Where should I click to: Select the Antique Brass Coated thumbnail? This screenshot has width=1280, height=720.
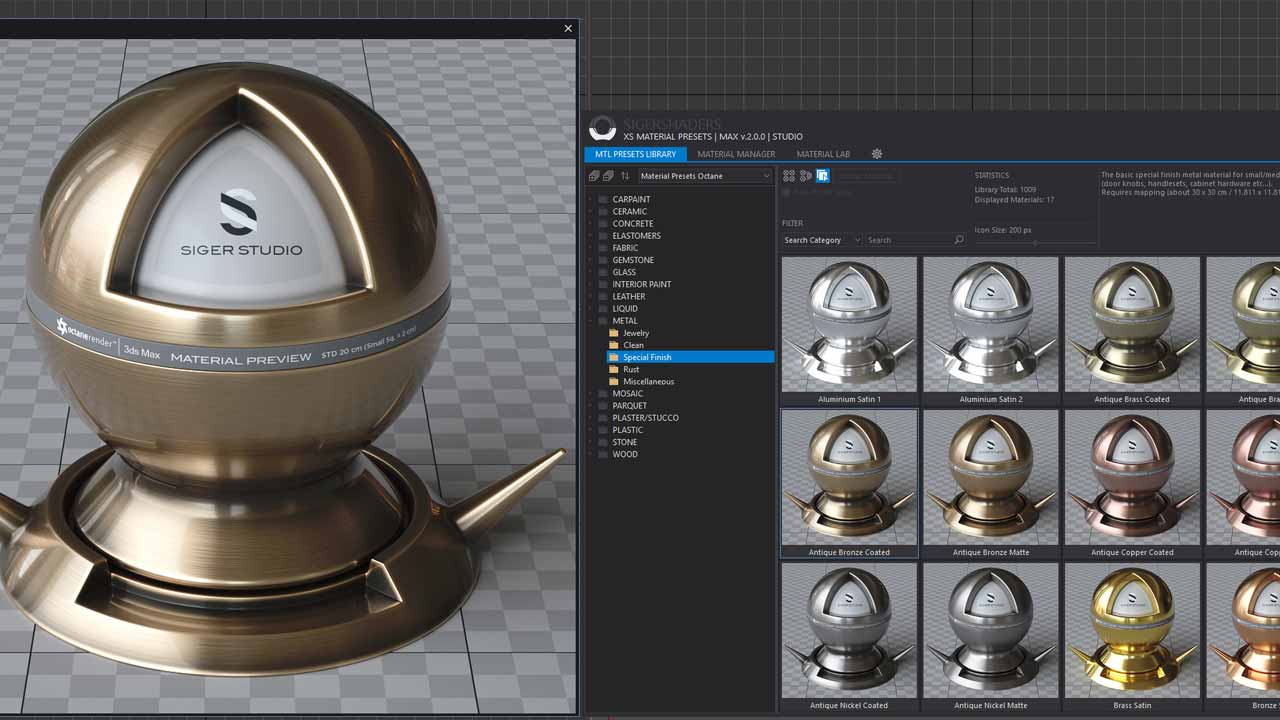(1132, 324)
